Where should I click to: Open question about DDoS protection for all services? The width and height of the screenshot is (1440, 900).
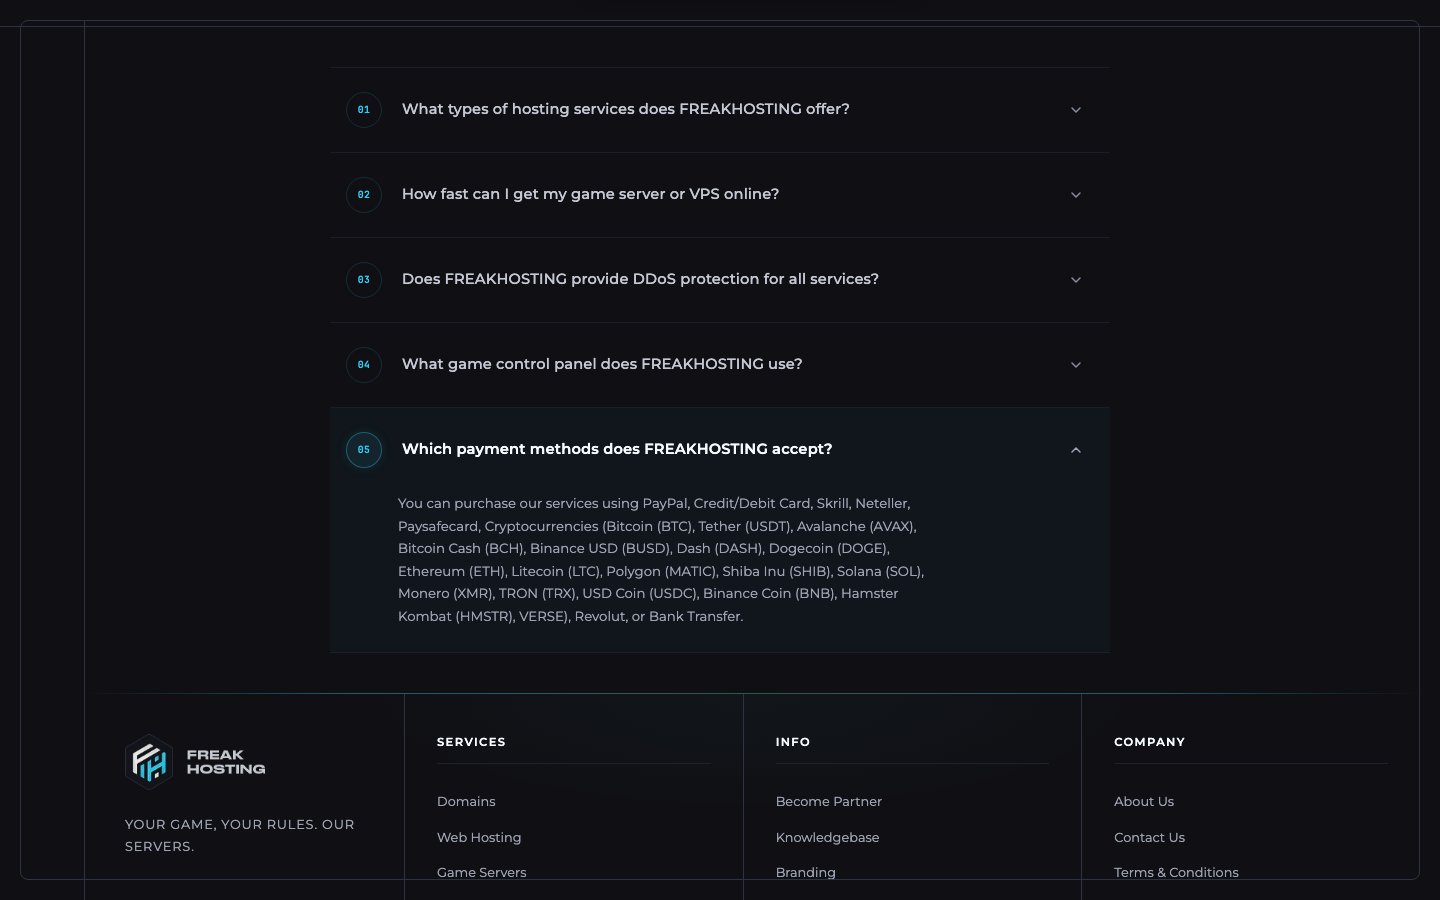click(640, 279)
